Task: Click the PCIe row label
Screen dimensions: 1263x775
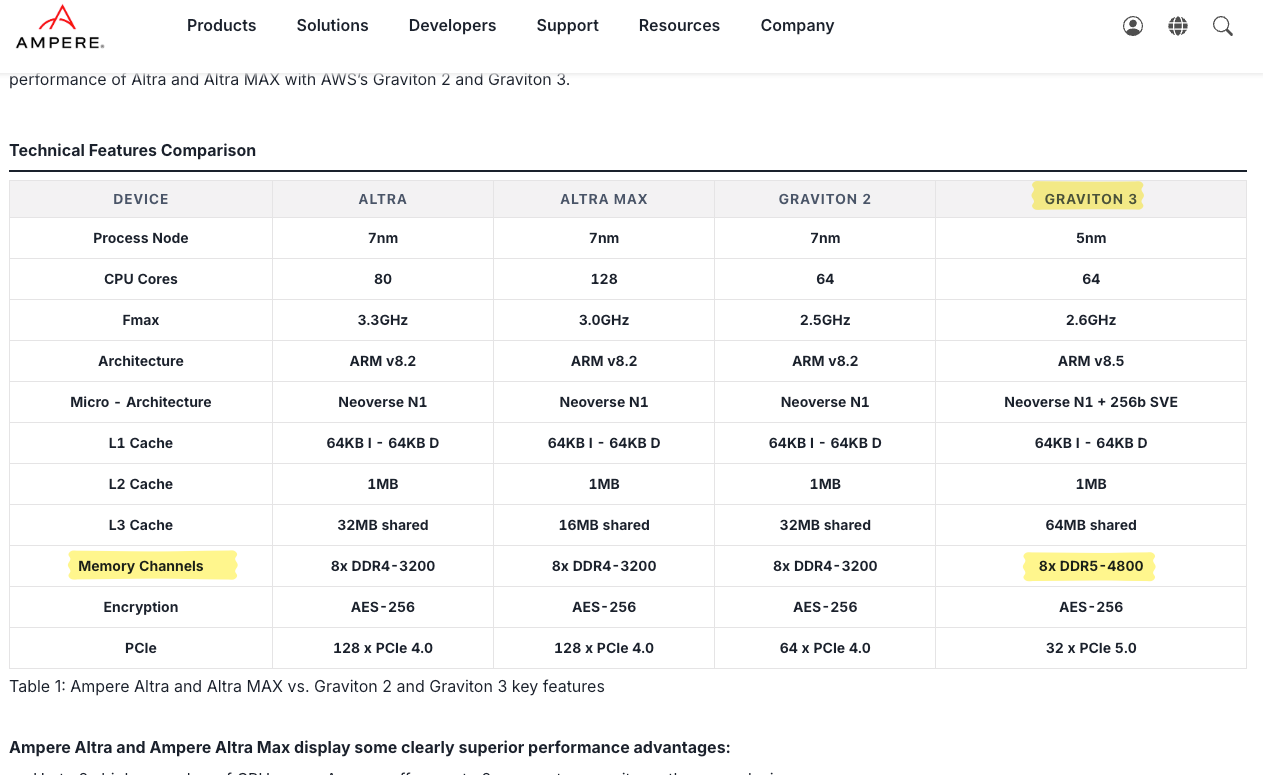Action: [x=141, y=648]
